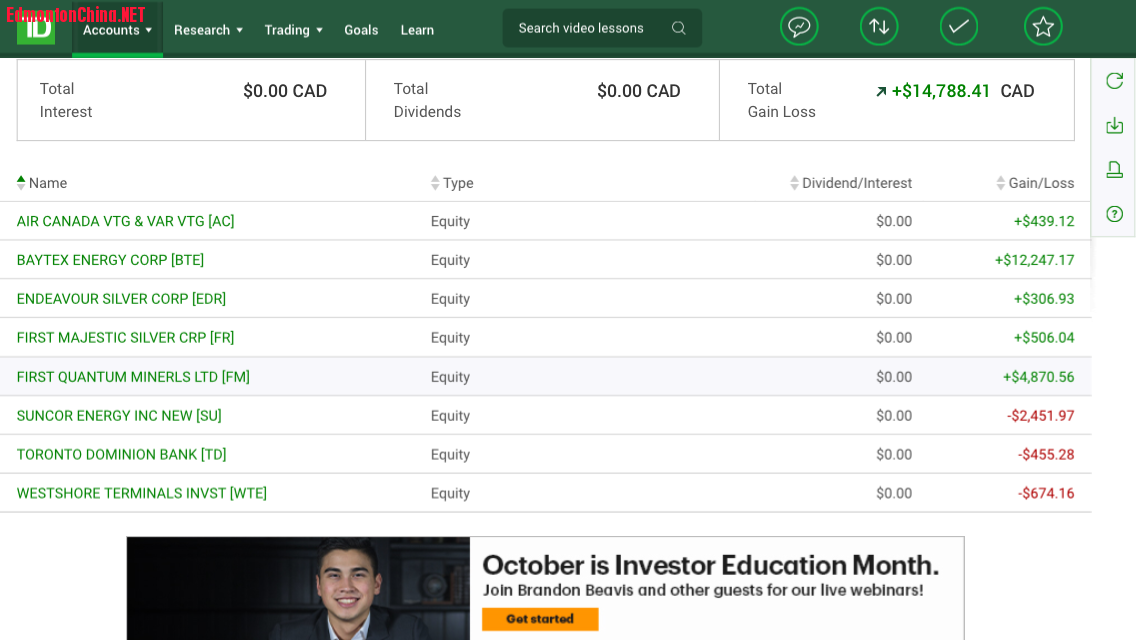The height and width of the screenshot is (640, 1136).
Task: Click Equity type in Suncor row
Action: tap(450, 415)
